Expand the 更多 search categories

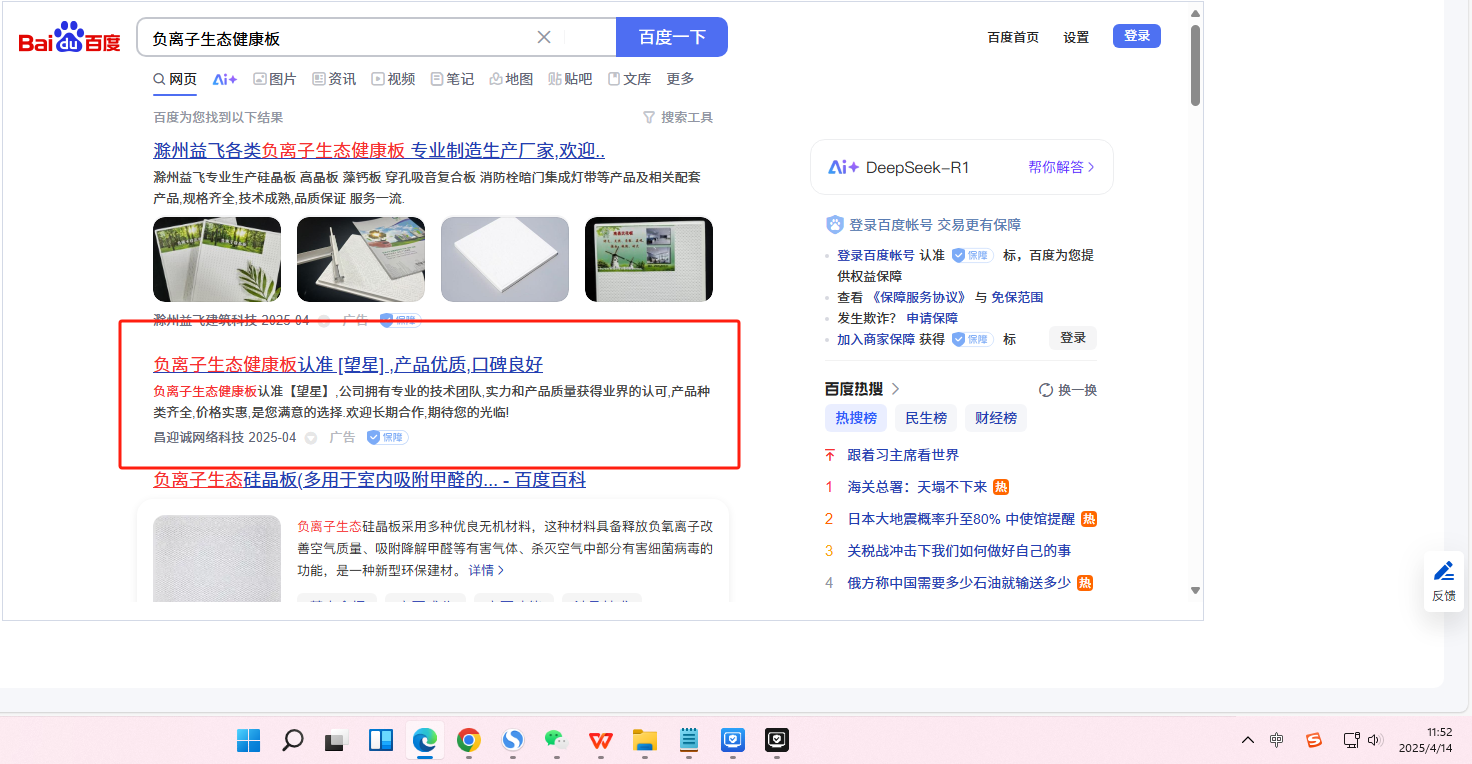tap(680, 79)
